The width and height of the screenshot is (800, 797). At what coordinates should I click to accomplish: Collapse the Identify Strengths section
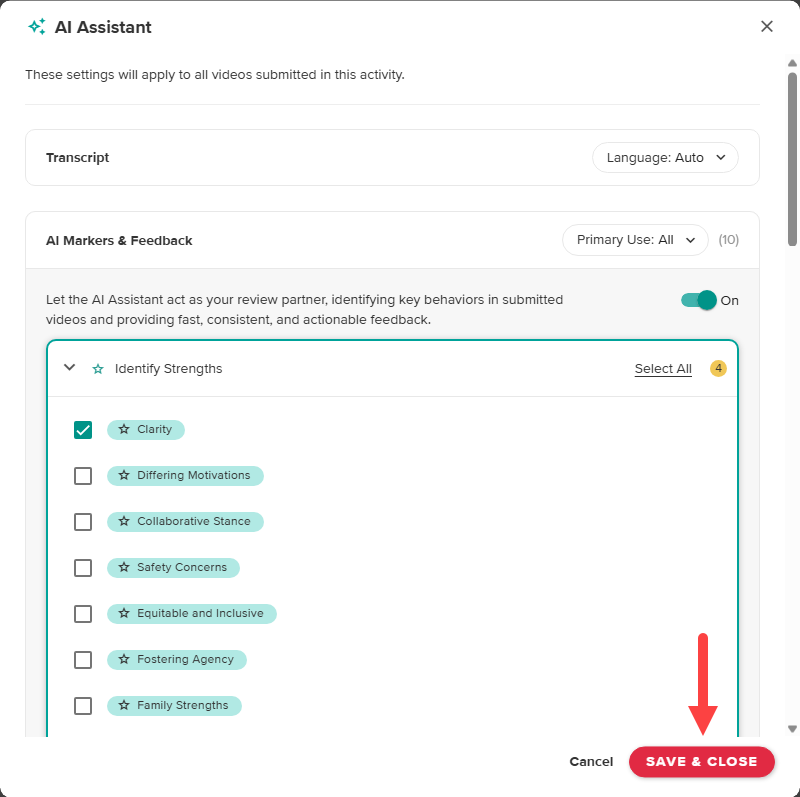click(x=69, y=367)
